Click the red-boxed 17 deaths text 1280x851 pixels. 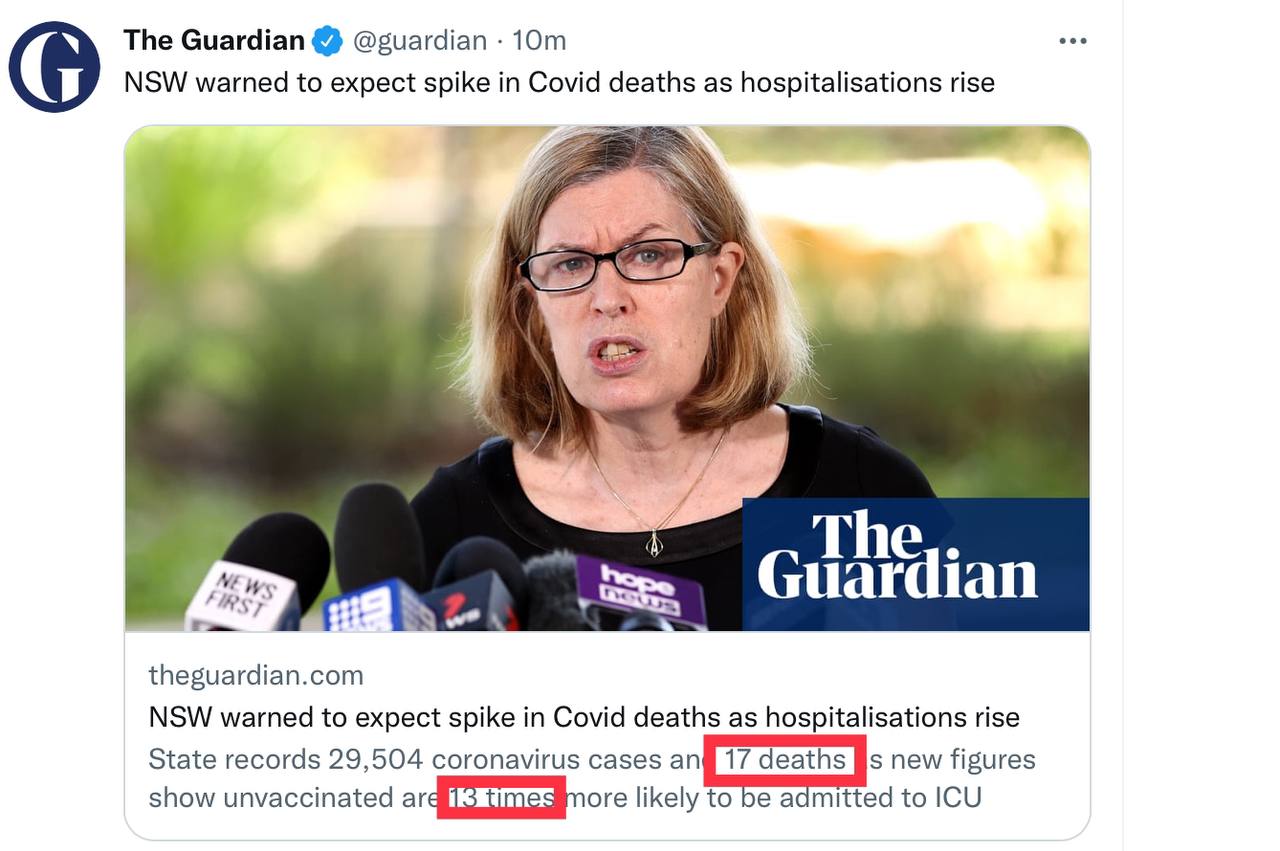(x=785, y=760)
